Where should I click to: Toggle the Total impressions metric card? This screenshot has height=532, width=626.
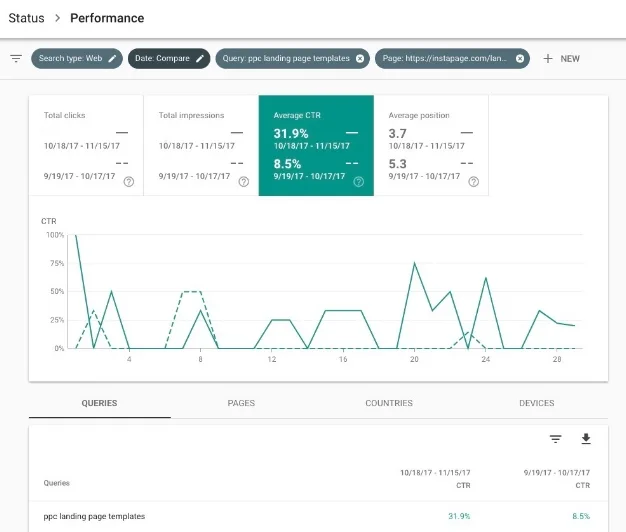click(x=201, y=145)
